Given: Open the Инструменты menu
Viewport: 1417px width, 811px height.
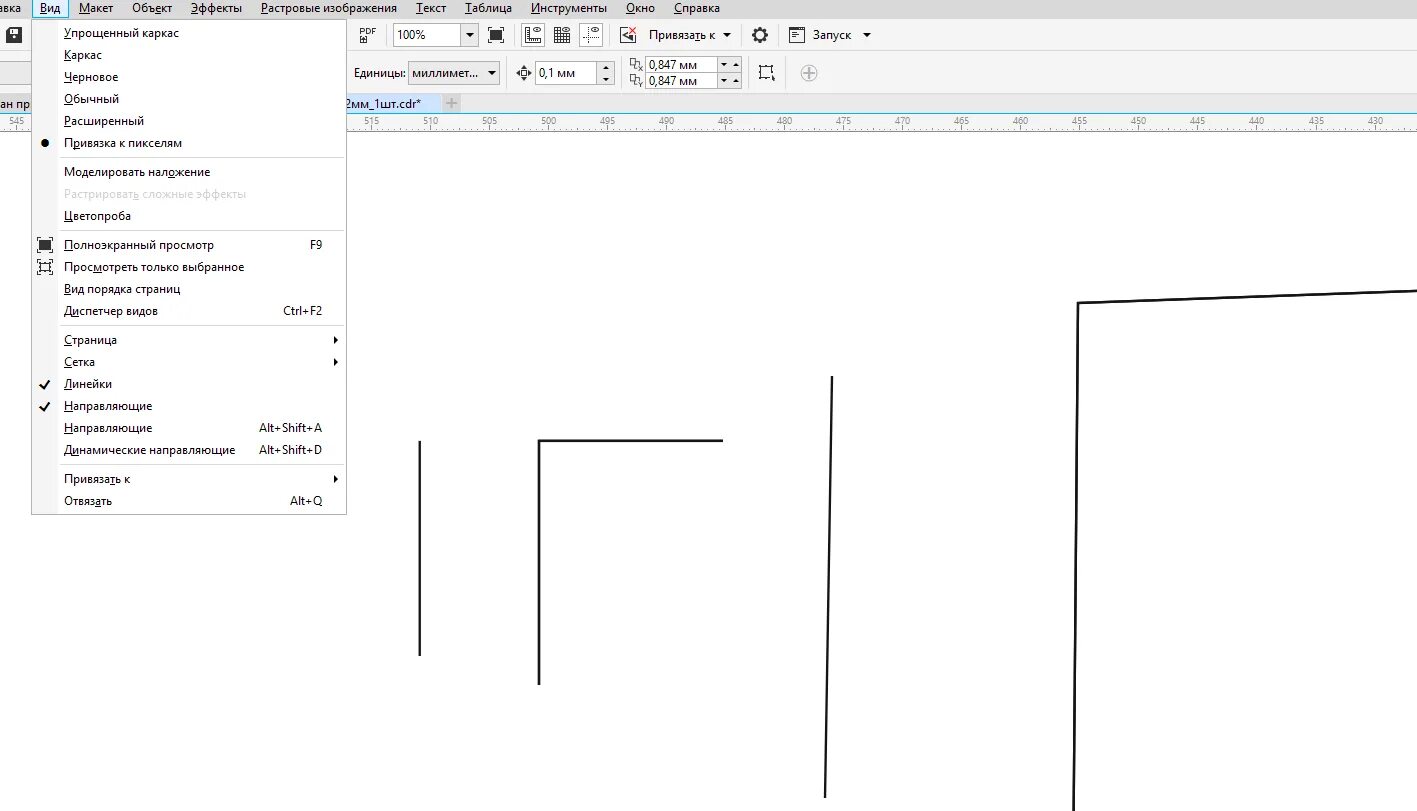Looking at the screenshot, I should point(568,8).
